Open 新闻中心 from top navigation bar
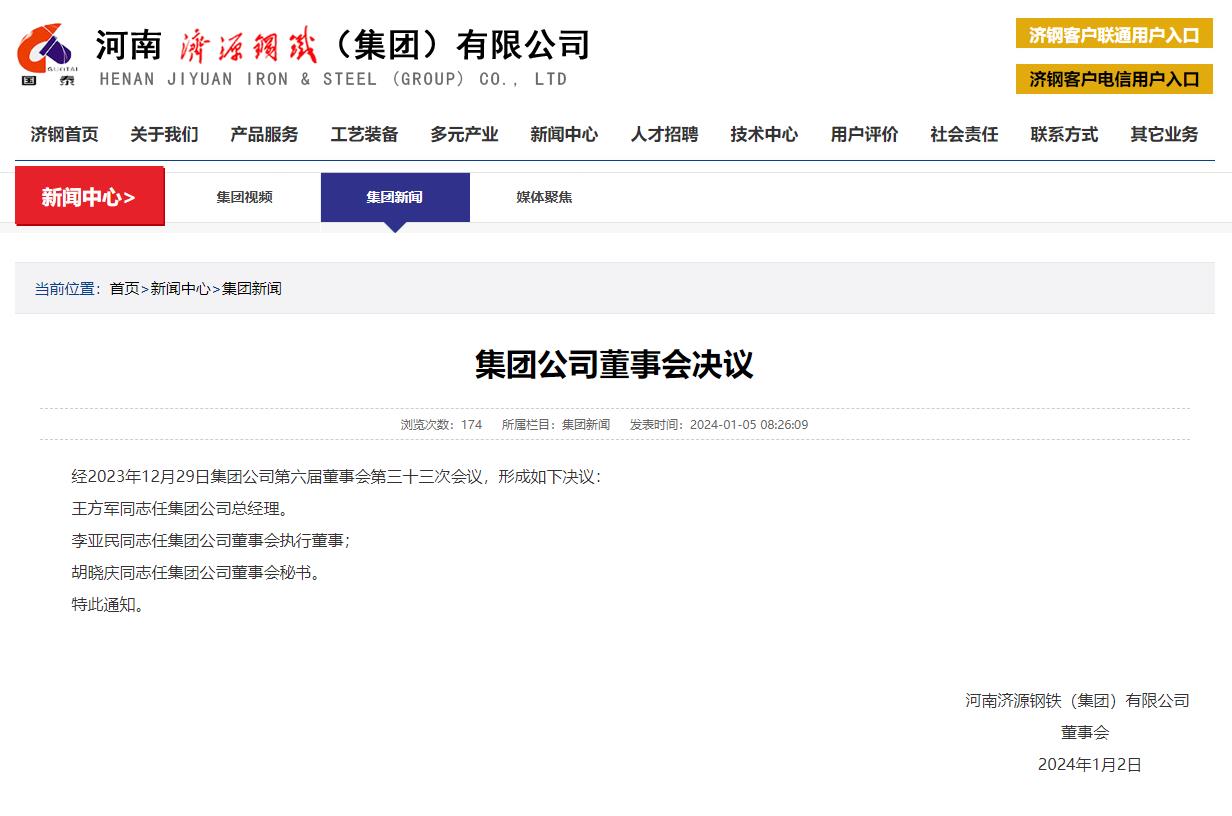This screenshot has height=816, width=1232. click(x=564, y=134)
